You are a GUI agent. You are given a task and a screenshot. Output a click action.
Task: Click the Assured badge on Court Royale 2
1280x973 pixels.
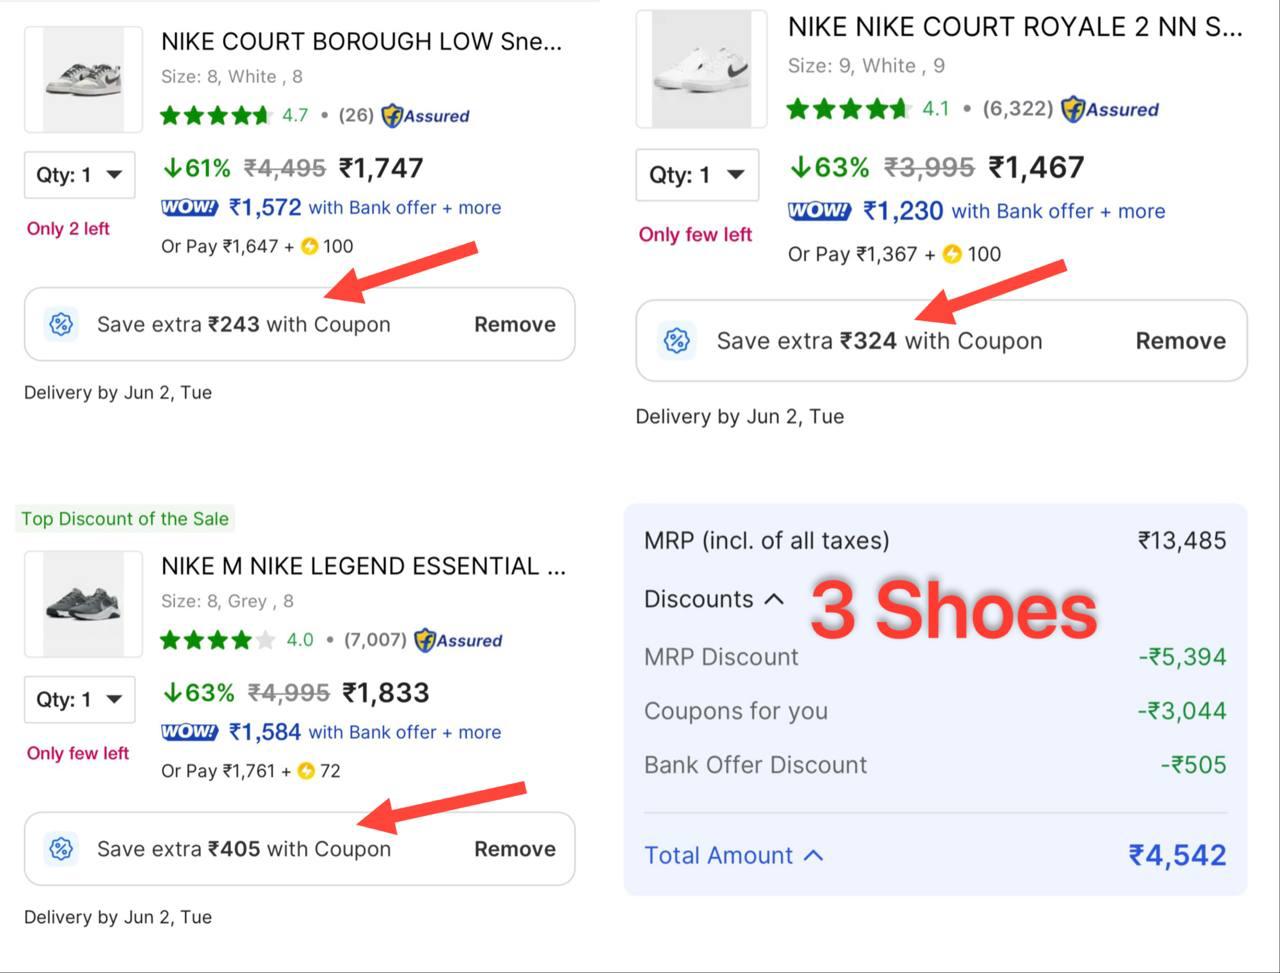click(x=1109, y=109)
